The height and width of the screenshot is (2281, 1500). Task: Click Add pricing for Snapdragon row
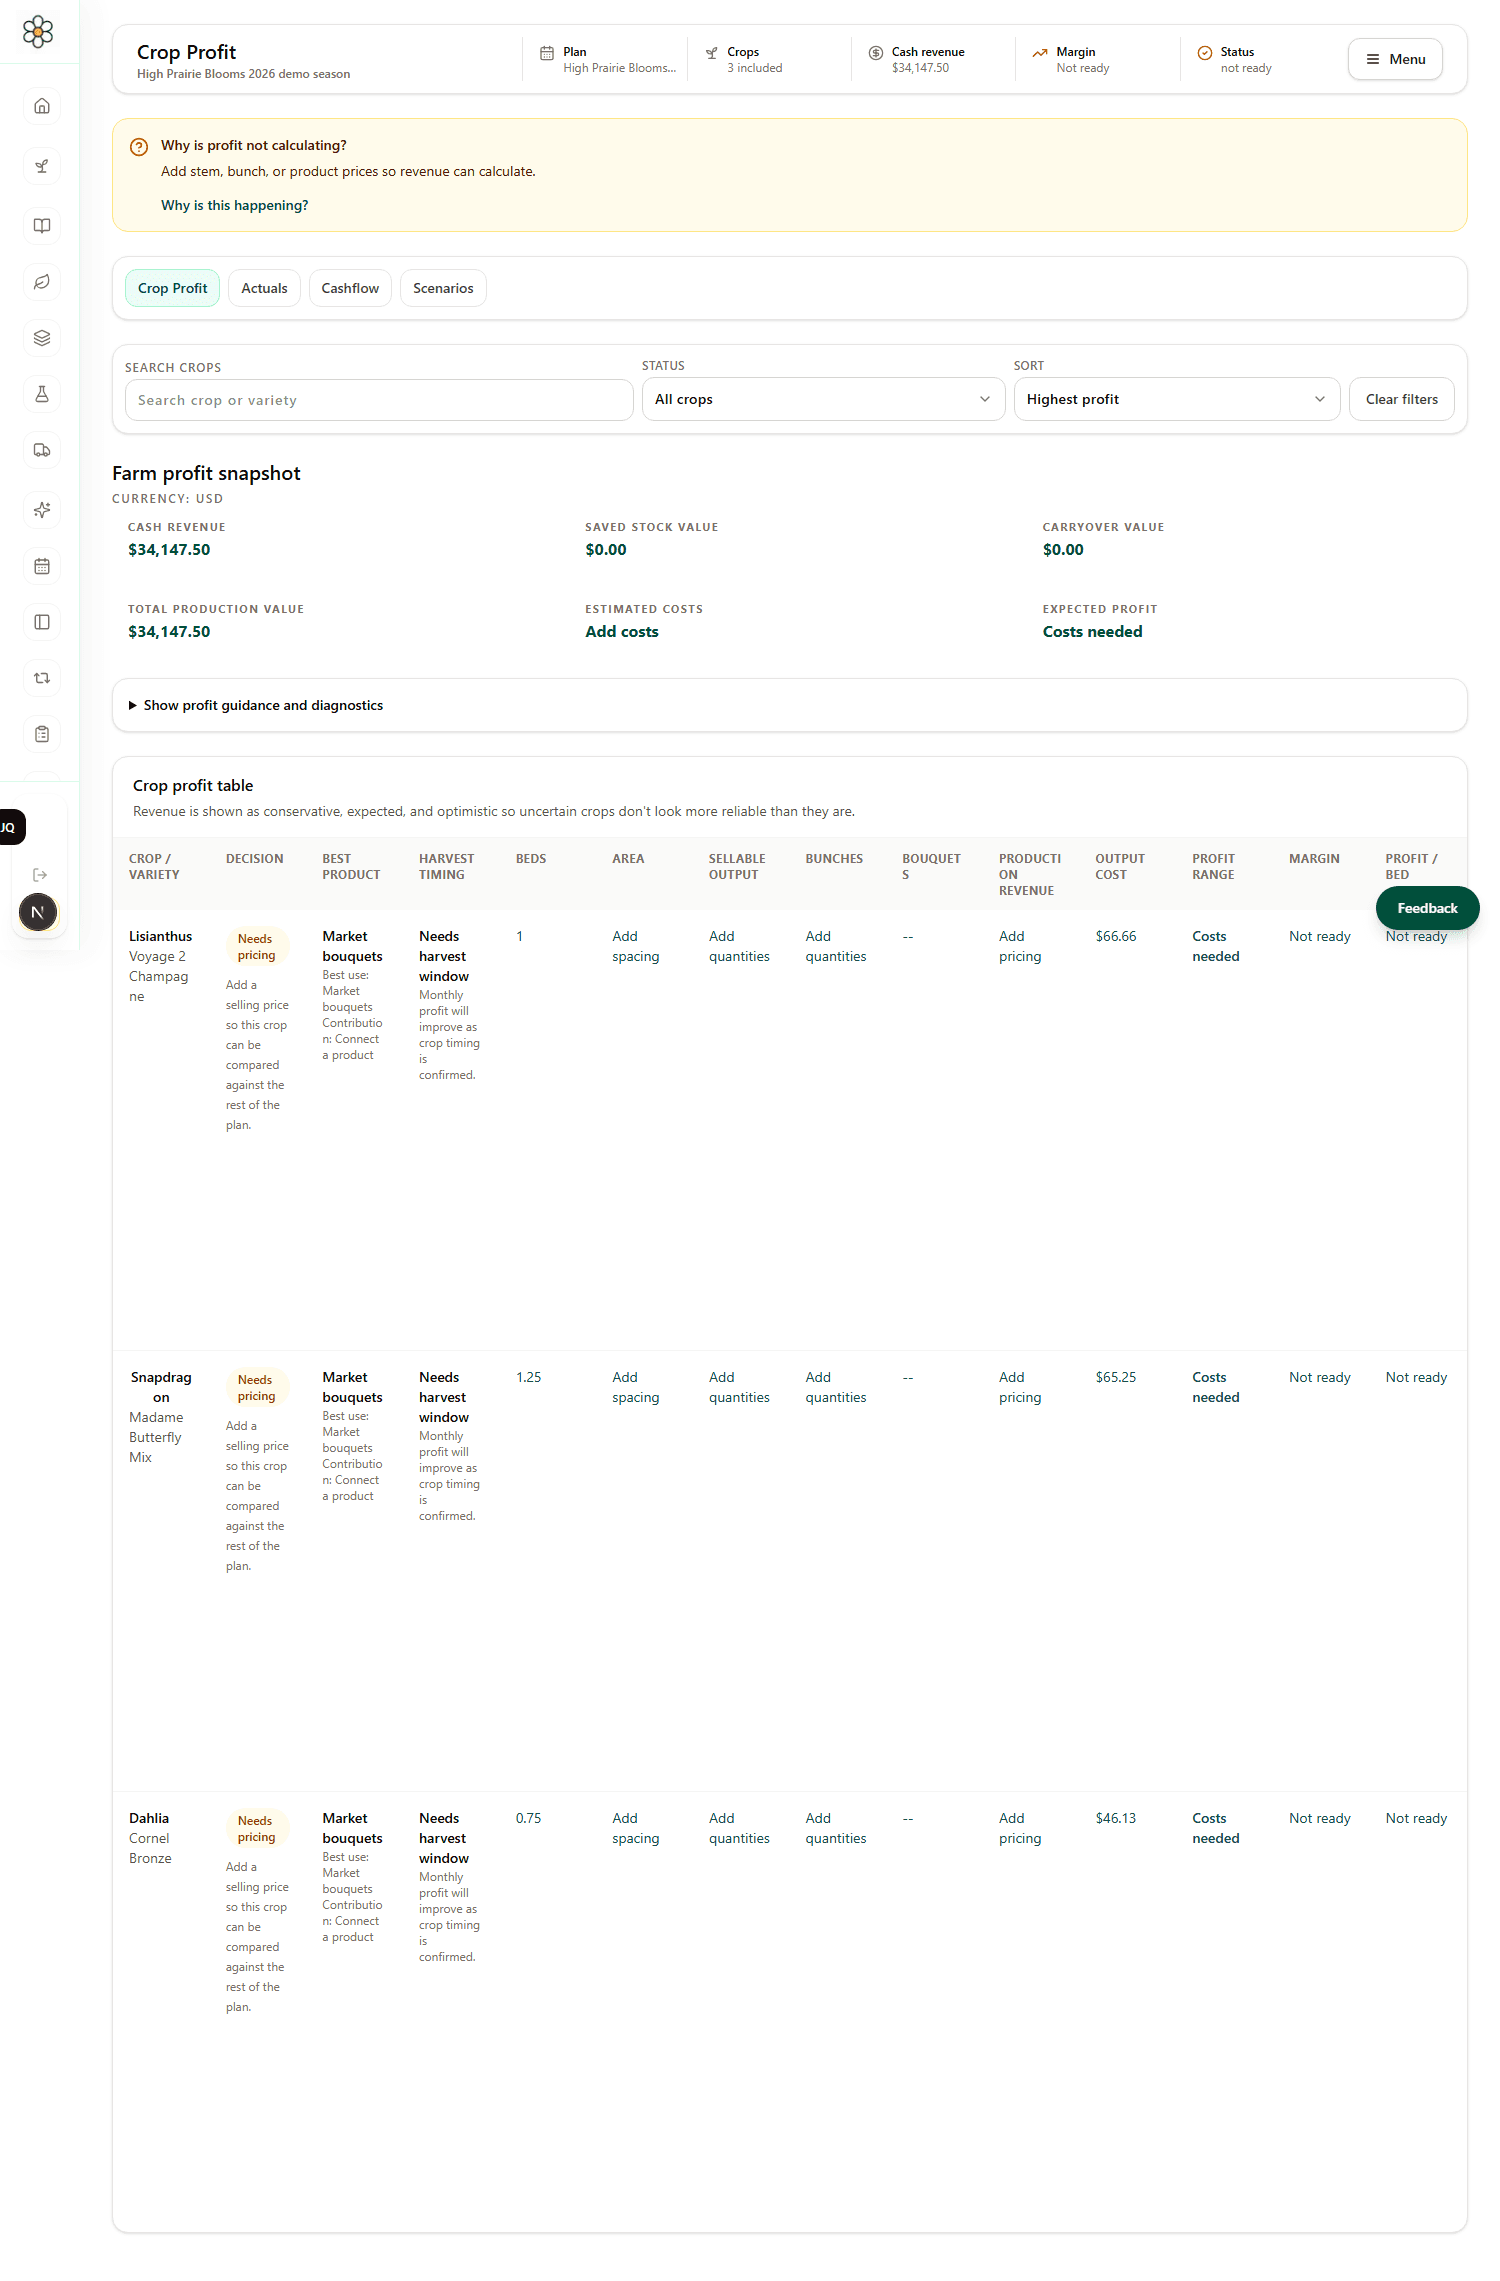[1020, 1387]
